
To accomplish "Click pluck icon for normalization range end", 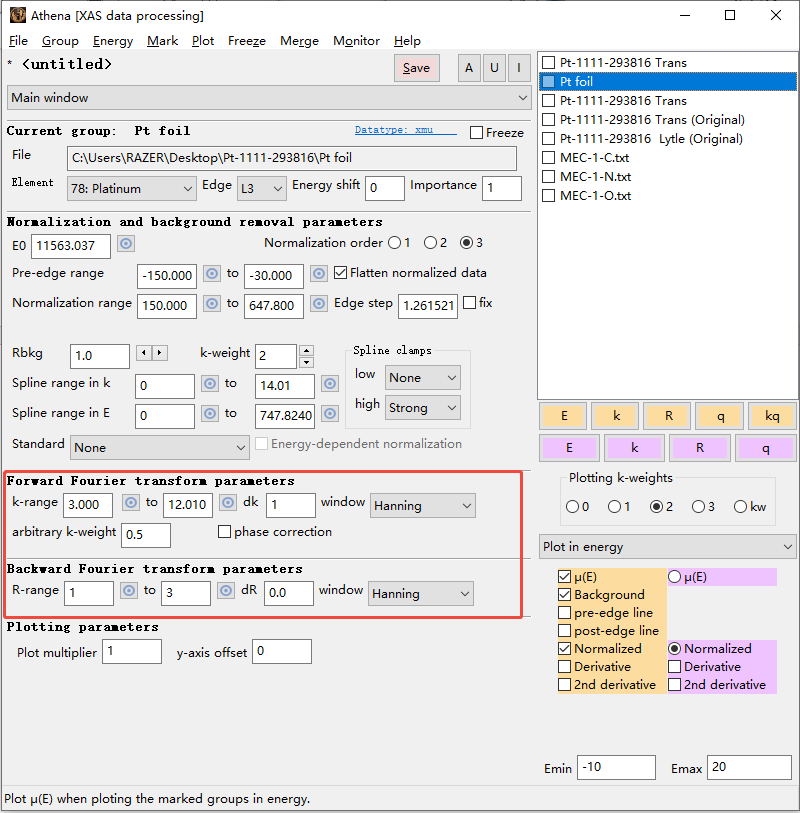I will point(319,304).
